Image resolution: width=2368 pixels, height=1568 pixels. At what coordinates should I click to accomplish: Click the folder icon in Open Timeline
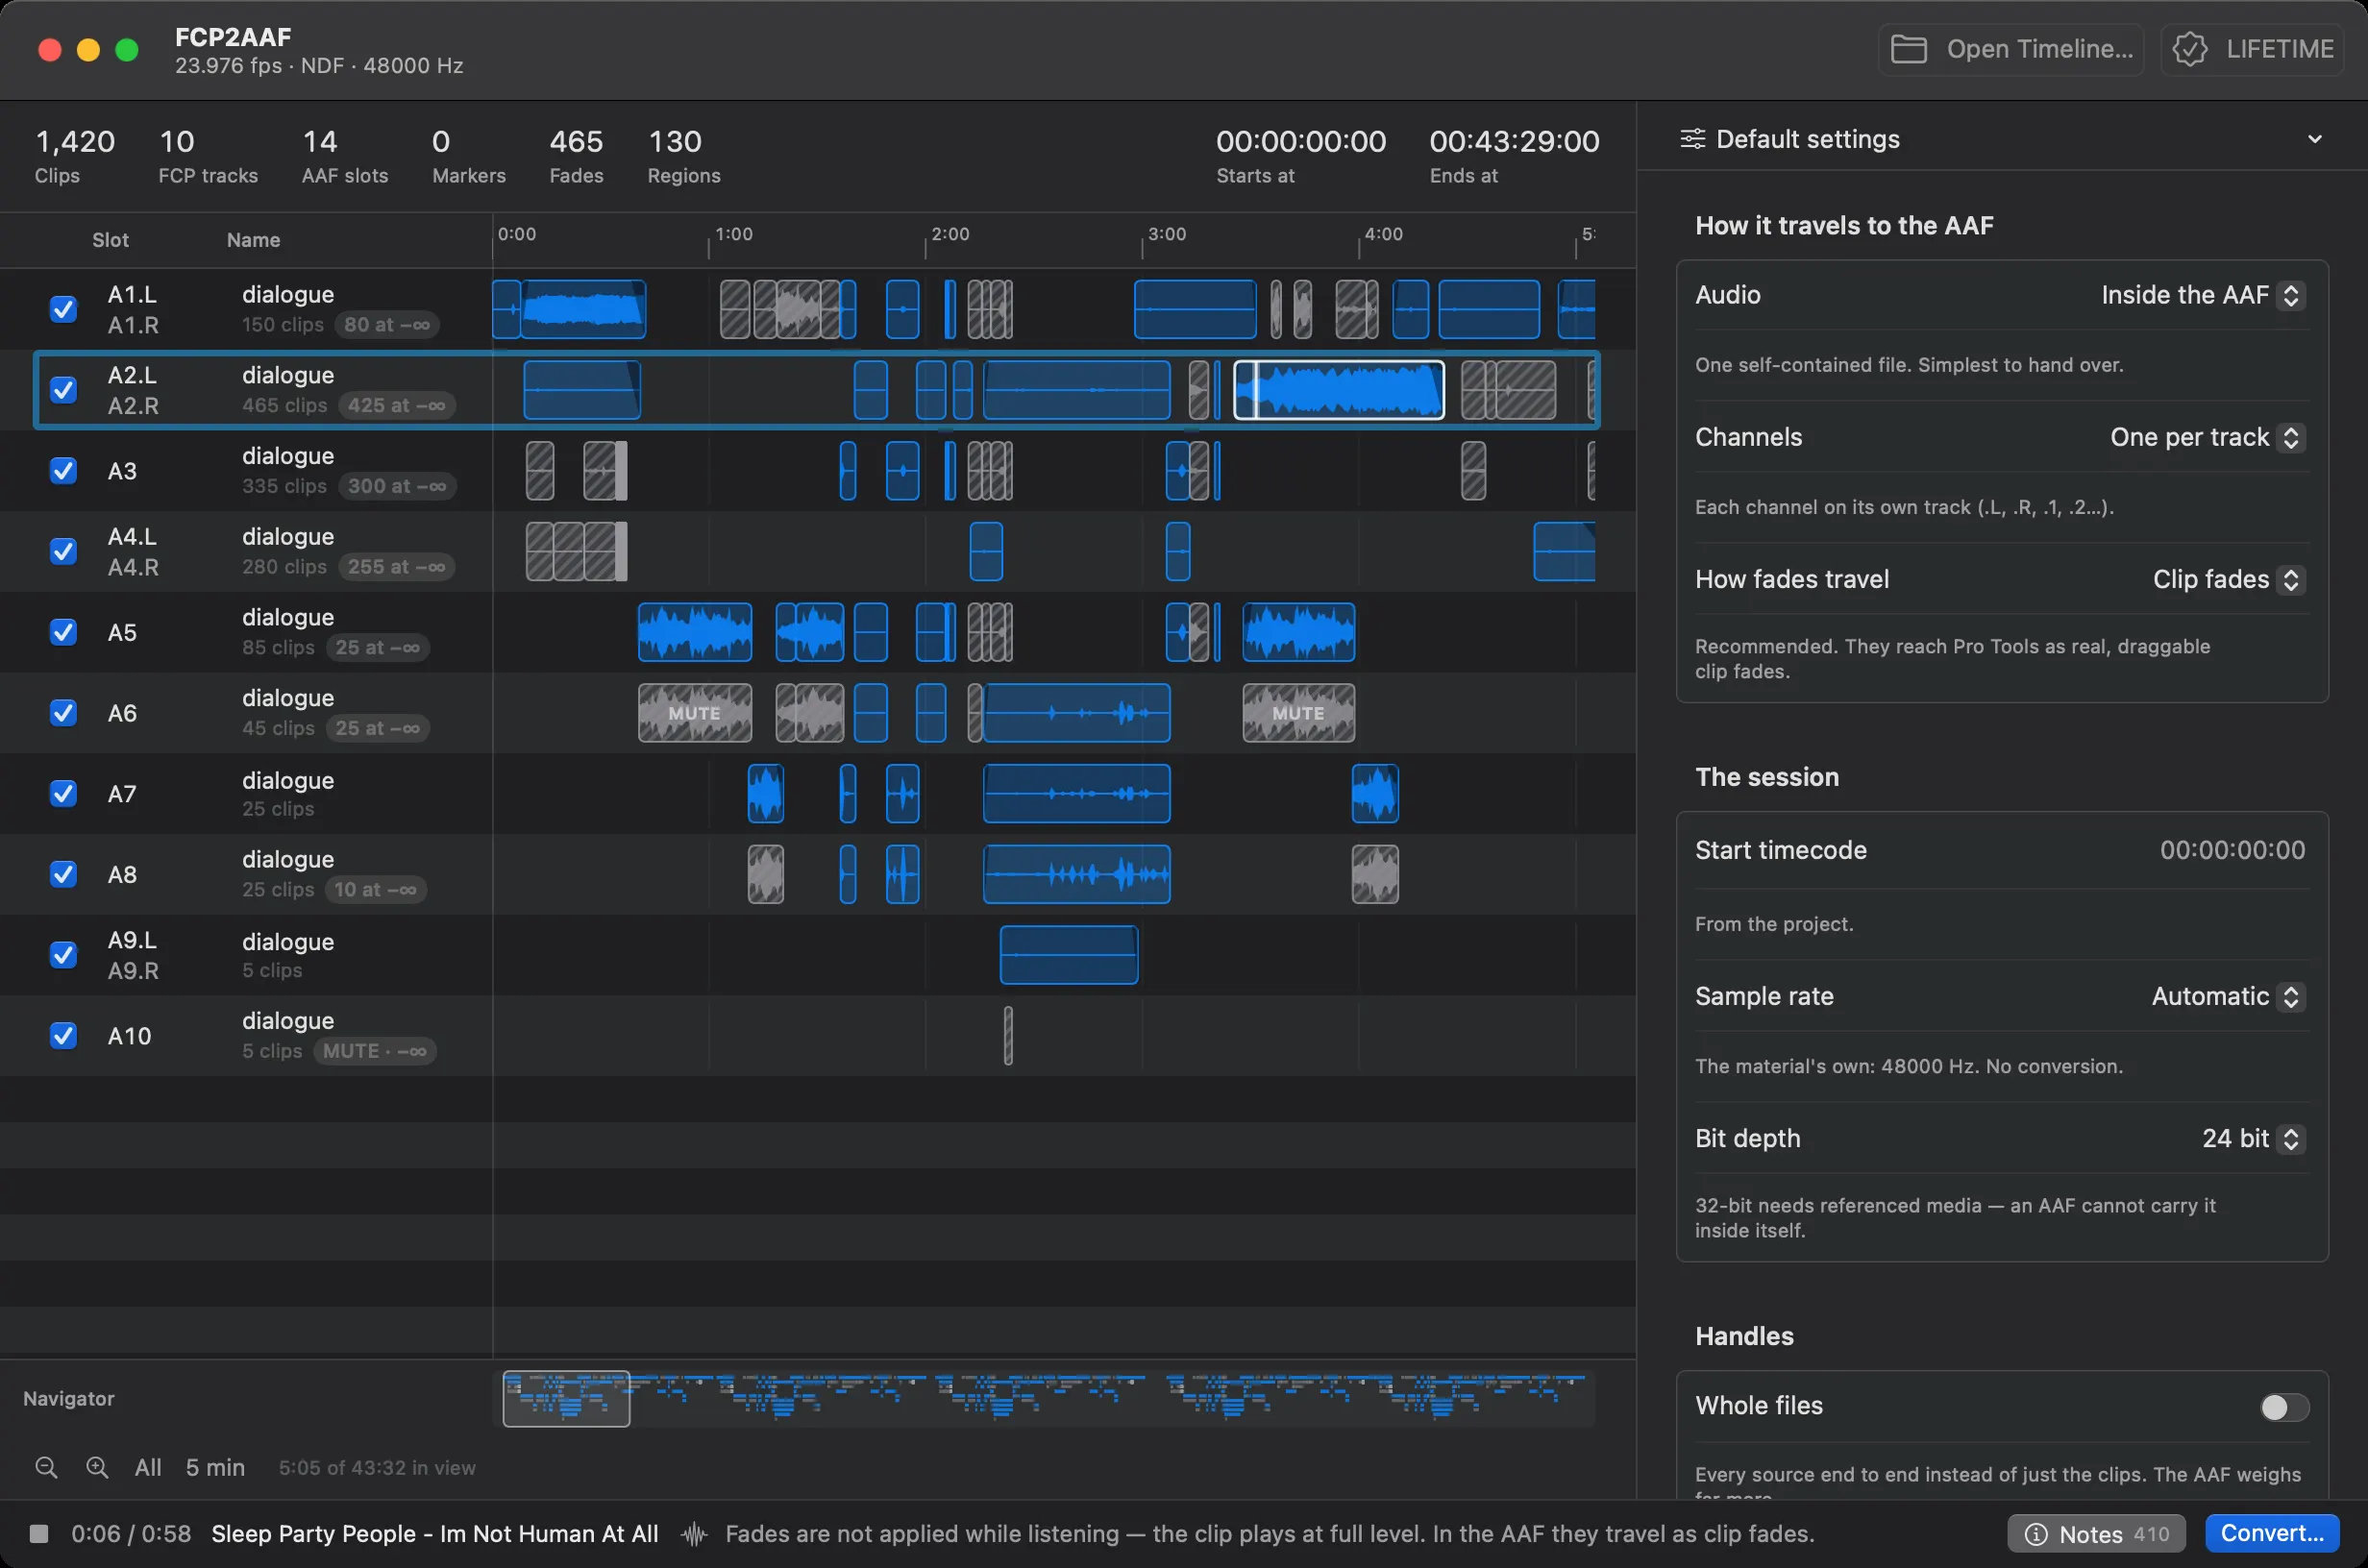click(x=1908, y=49)
